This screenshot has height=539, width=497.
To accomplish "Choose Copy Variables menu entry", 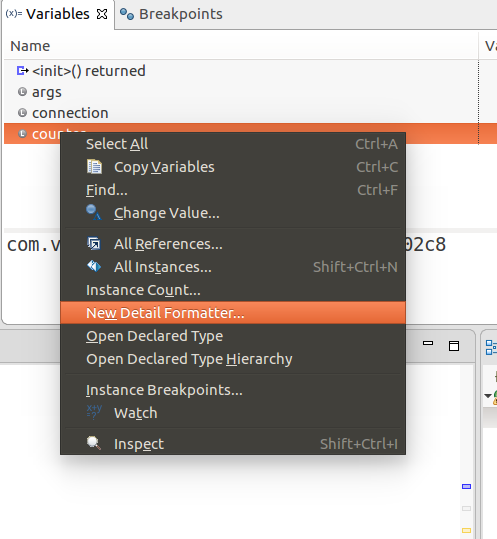I will 233,167.
